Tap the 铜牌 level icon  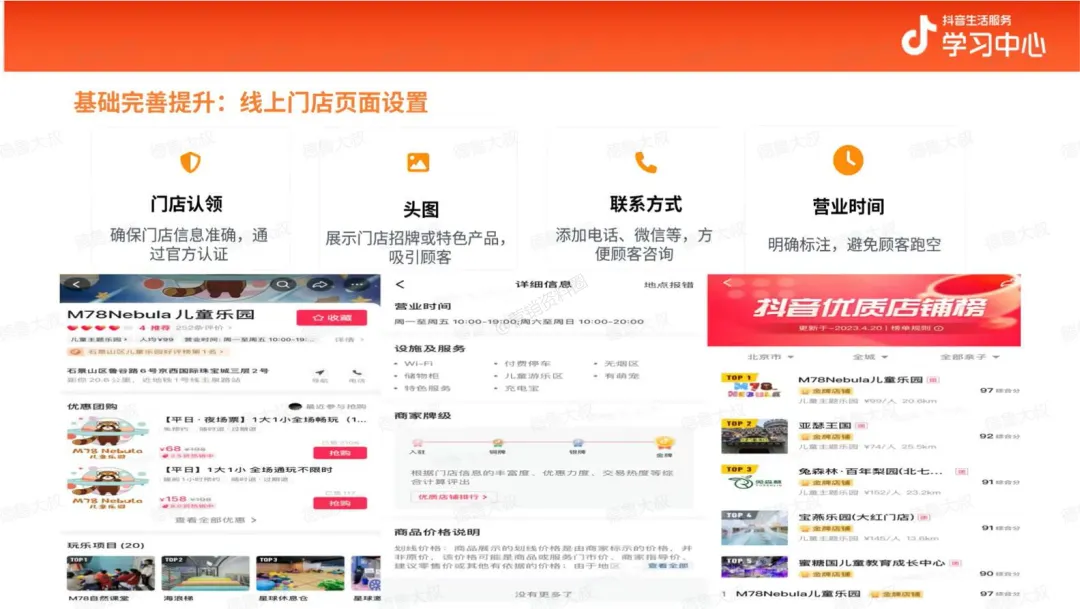497,445
